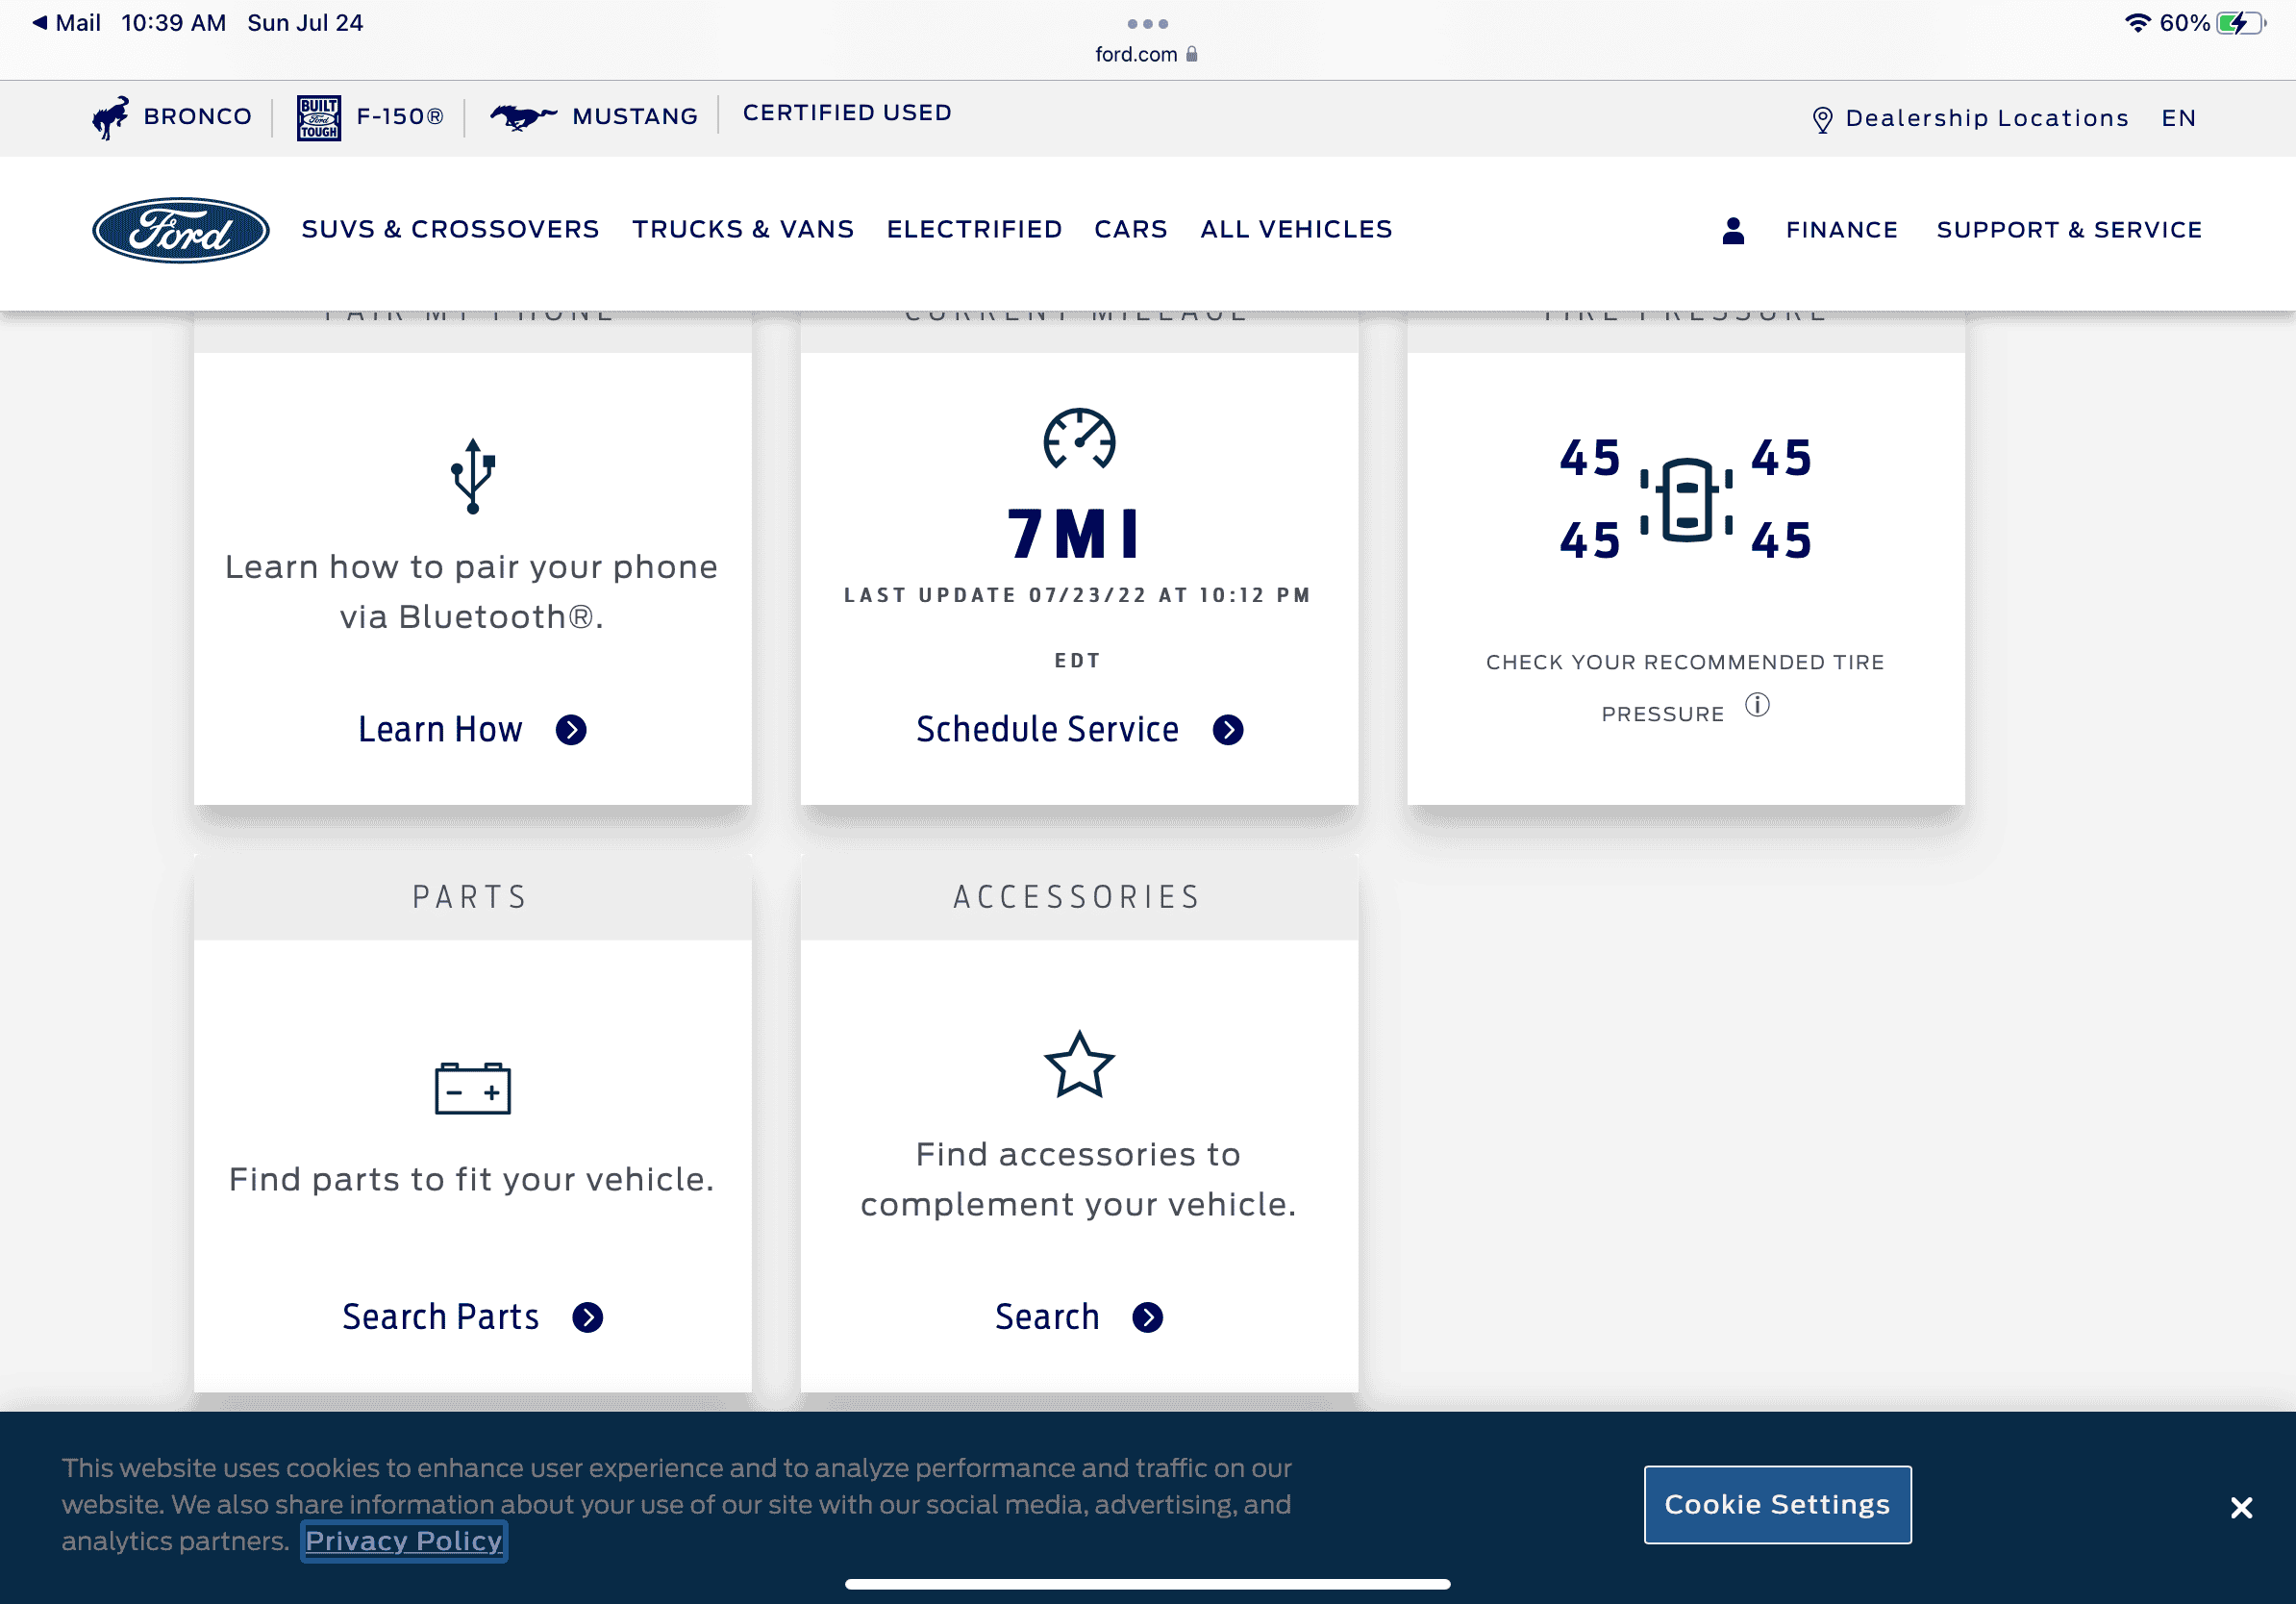Click the Cookie Settings button
The image size is (2296, 1604).
1777,1504
